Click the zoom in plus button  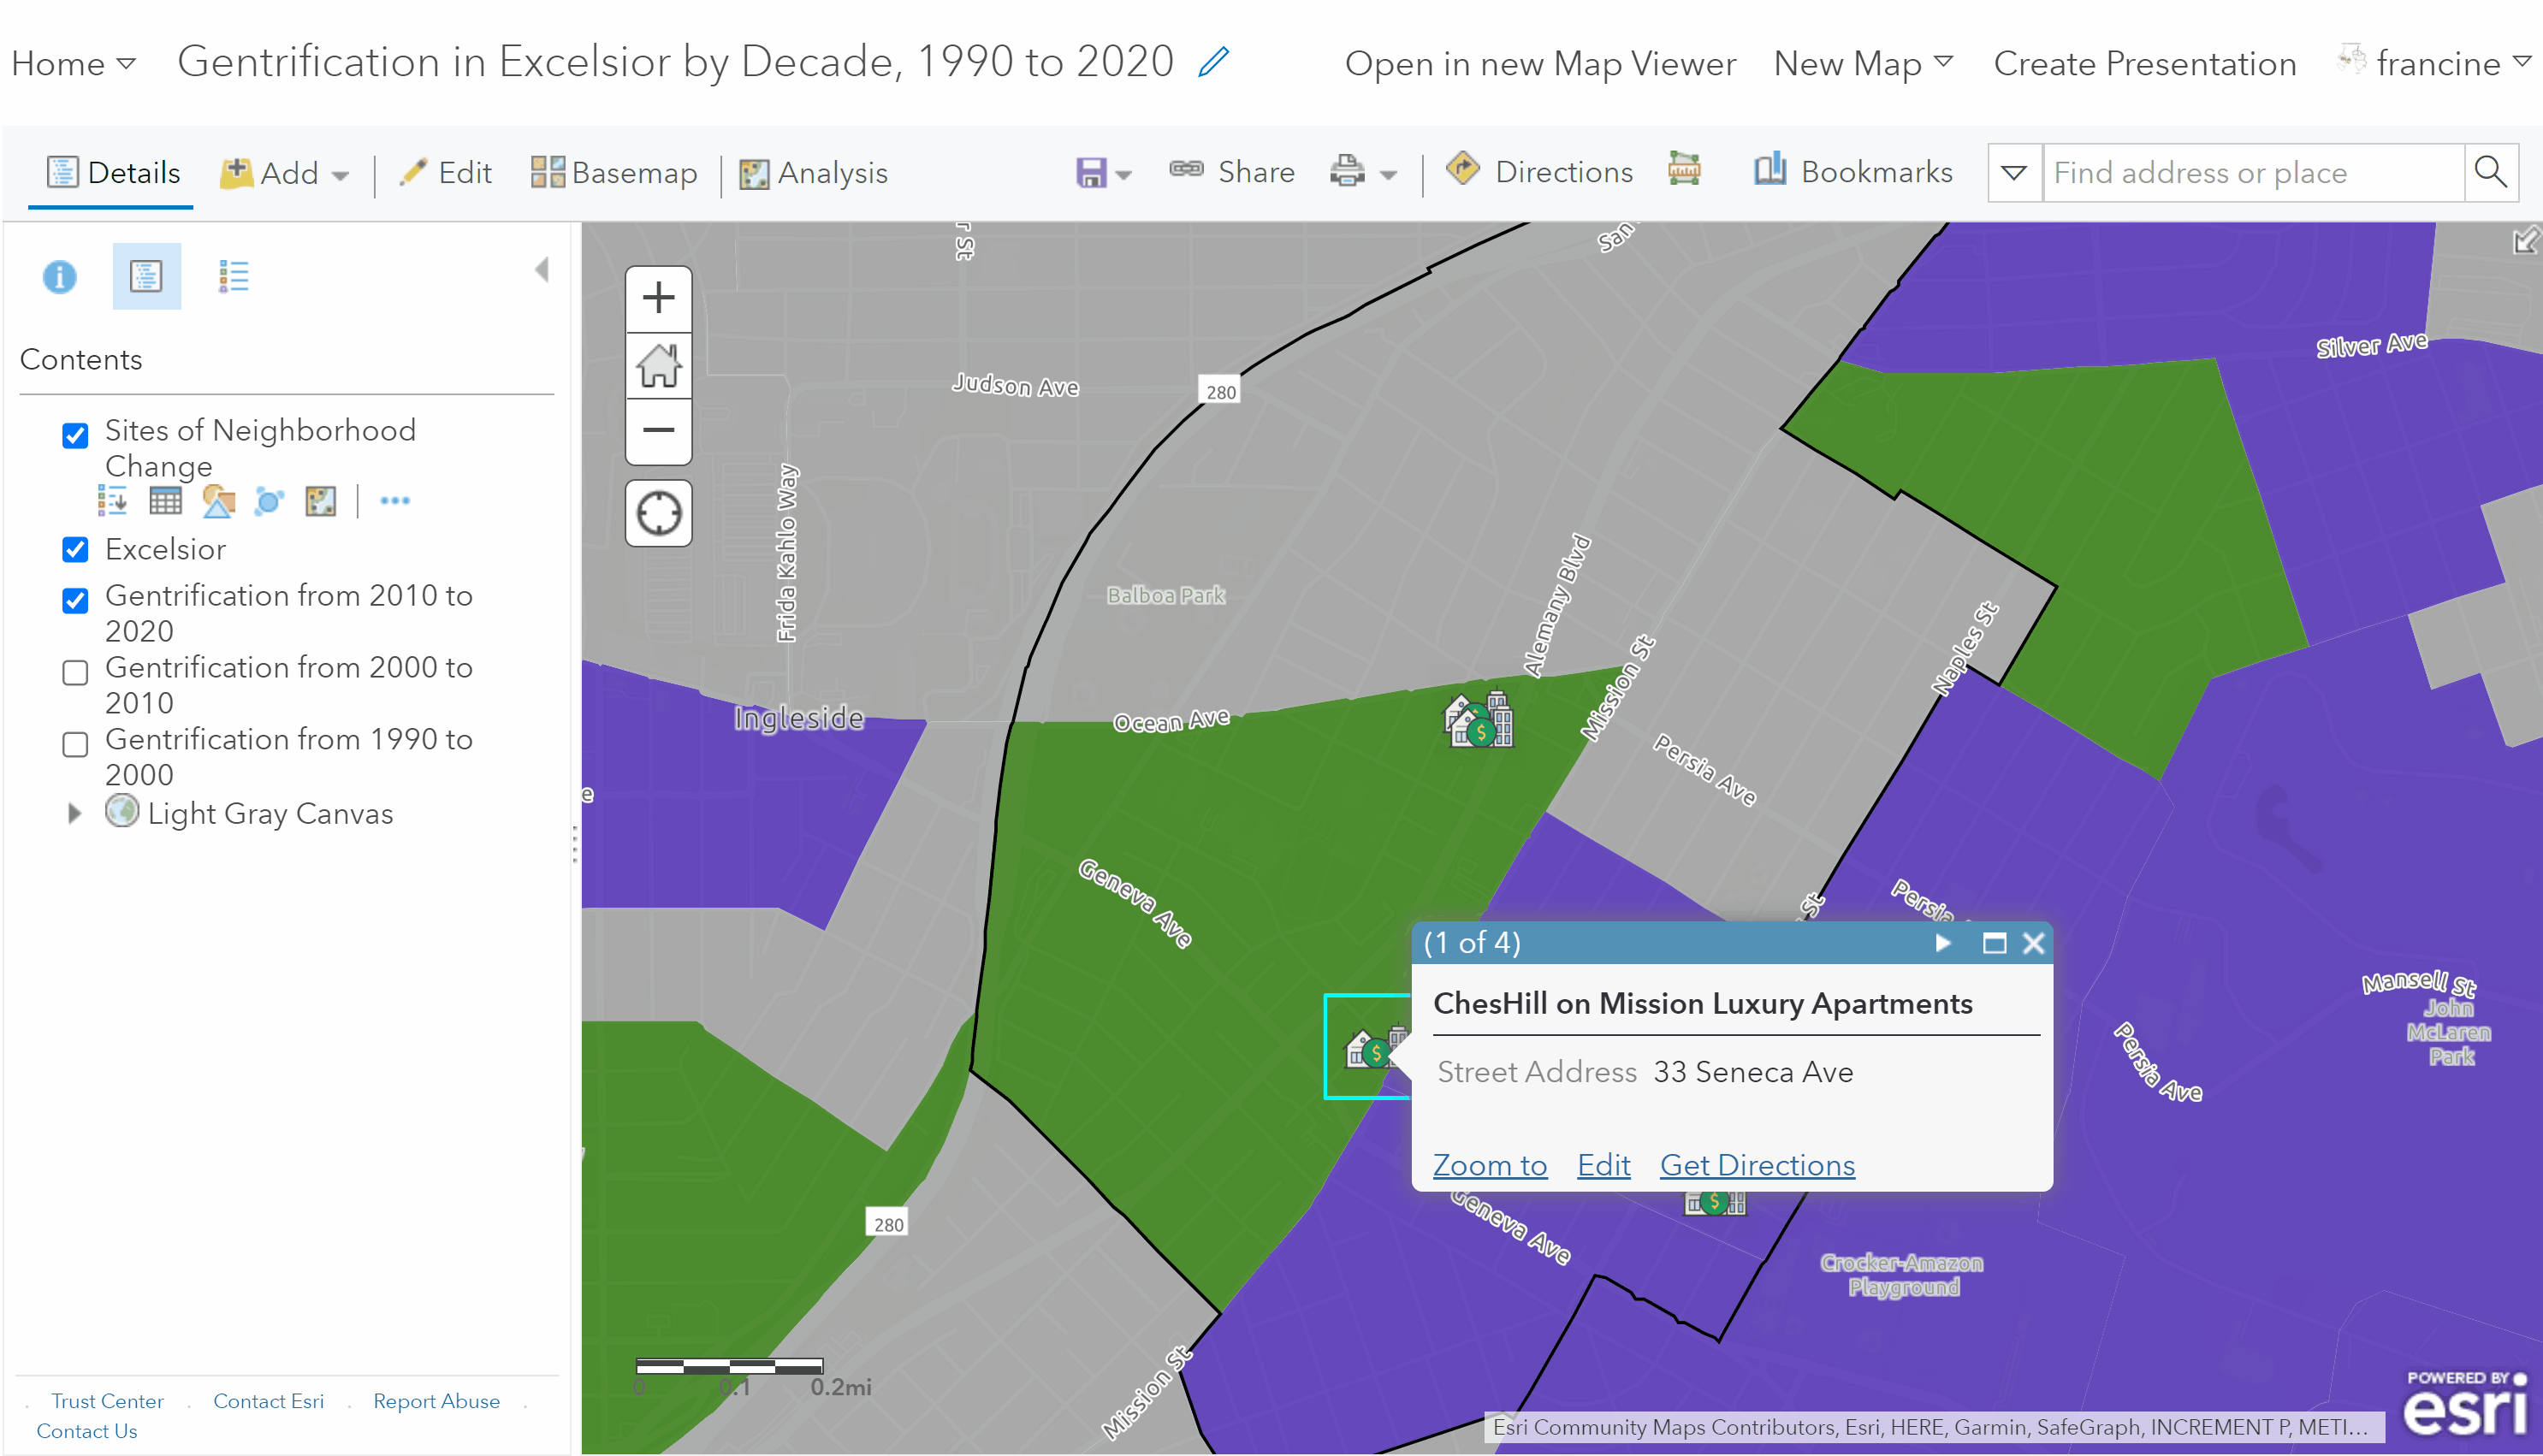[x=658, y=298]
